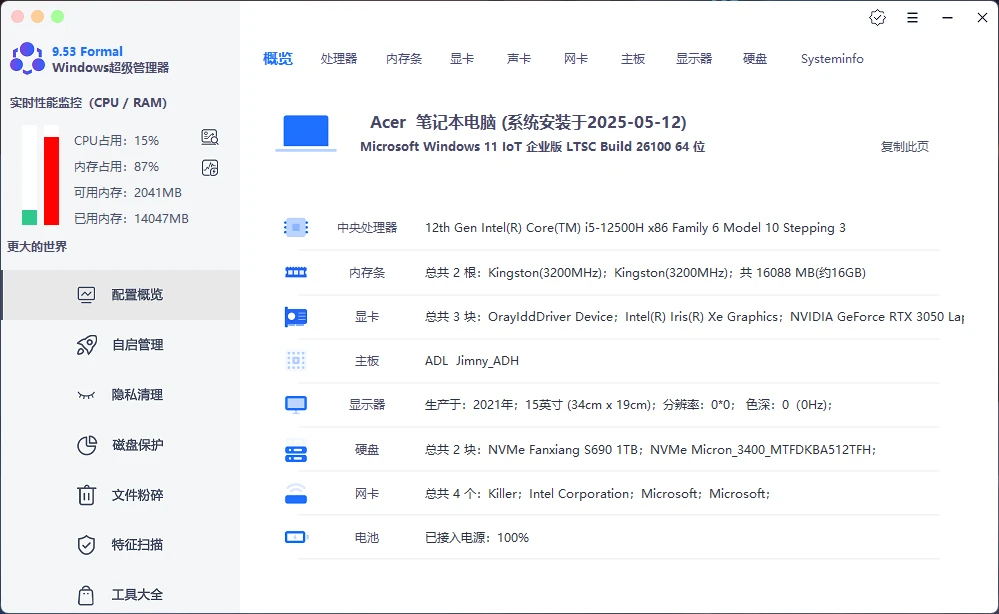
Task: Click the OrayIddDriver graphics details text
Action: pos(694,317)
